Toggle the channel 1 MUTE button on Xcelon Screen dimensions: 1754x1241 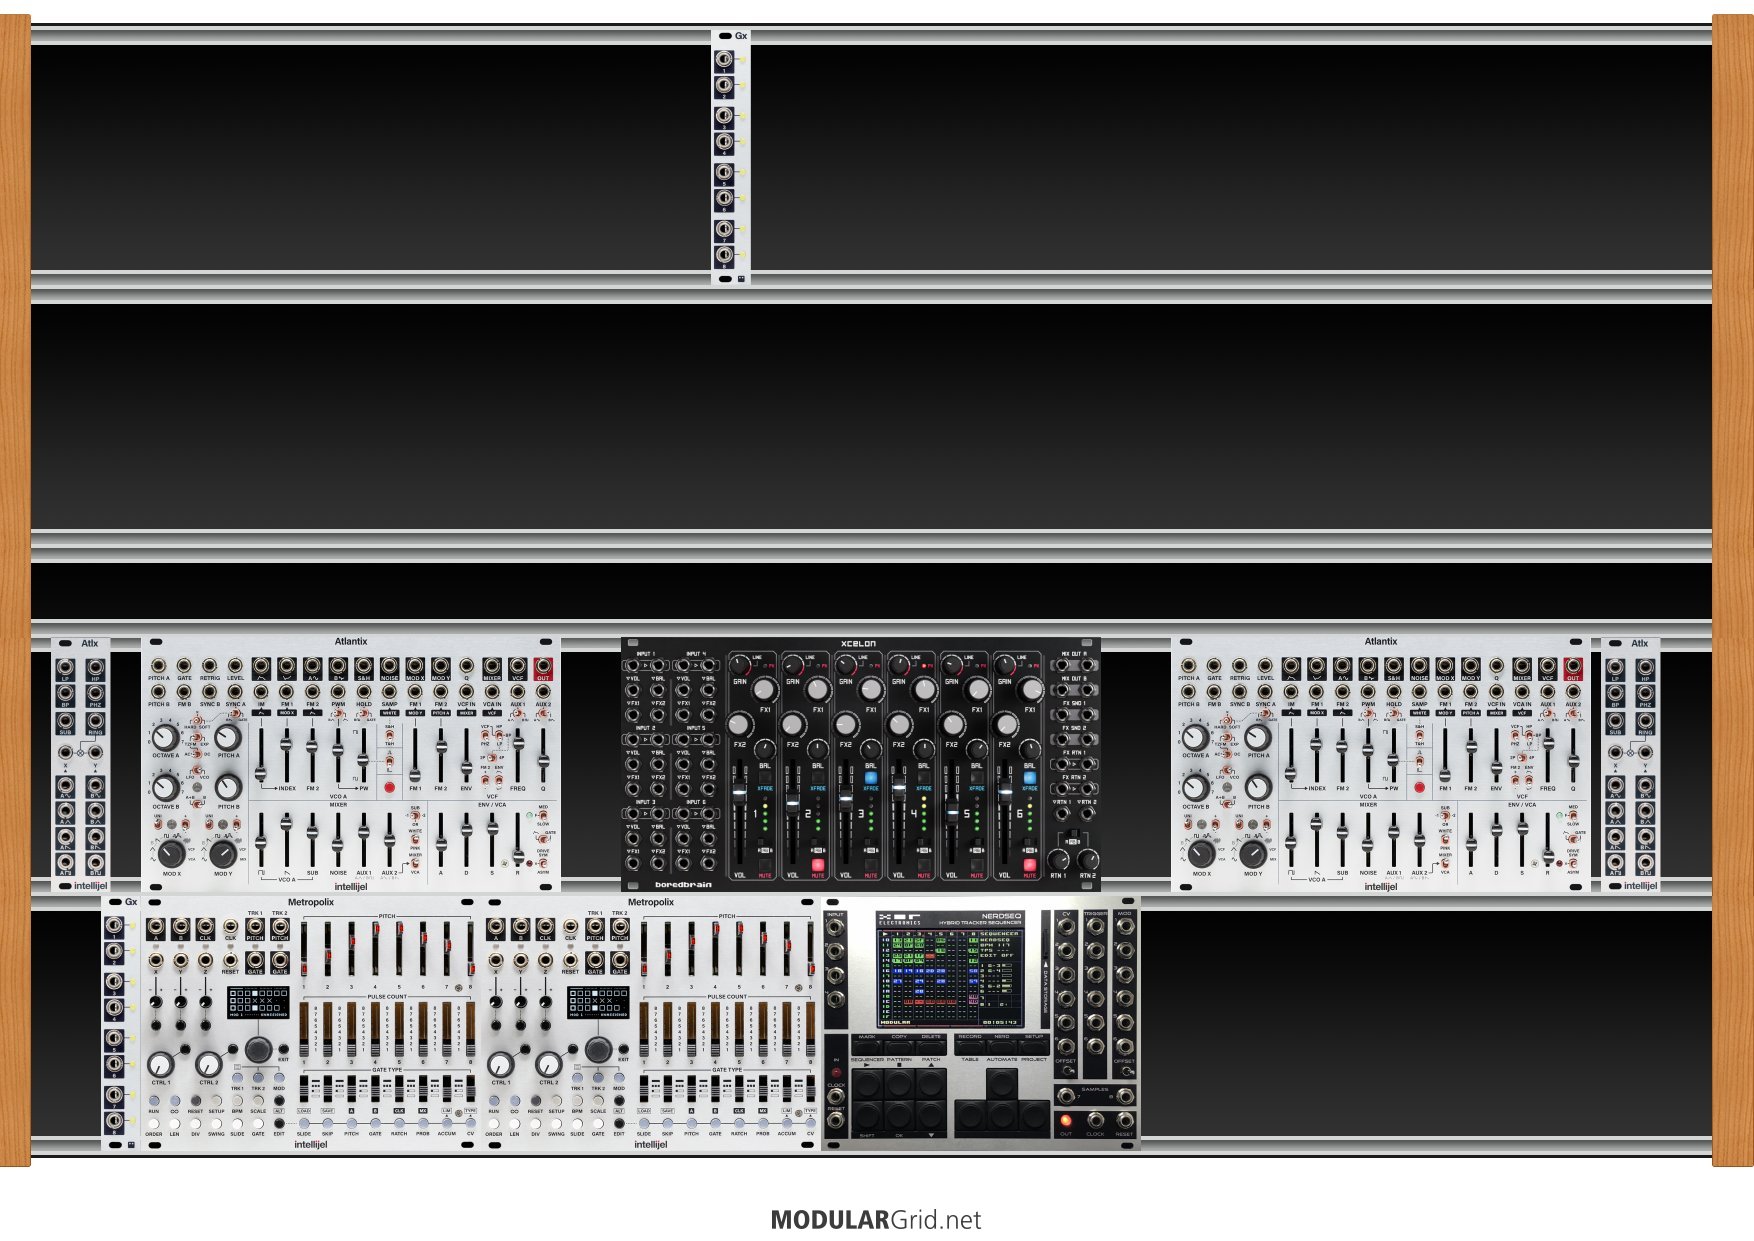[764, 865]
